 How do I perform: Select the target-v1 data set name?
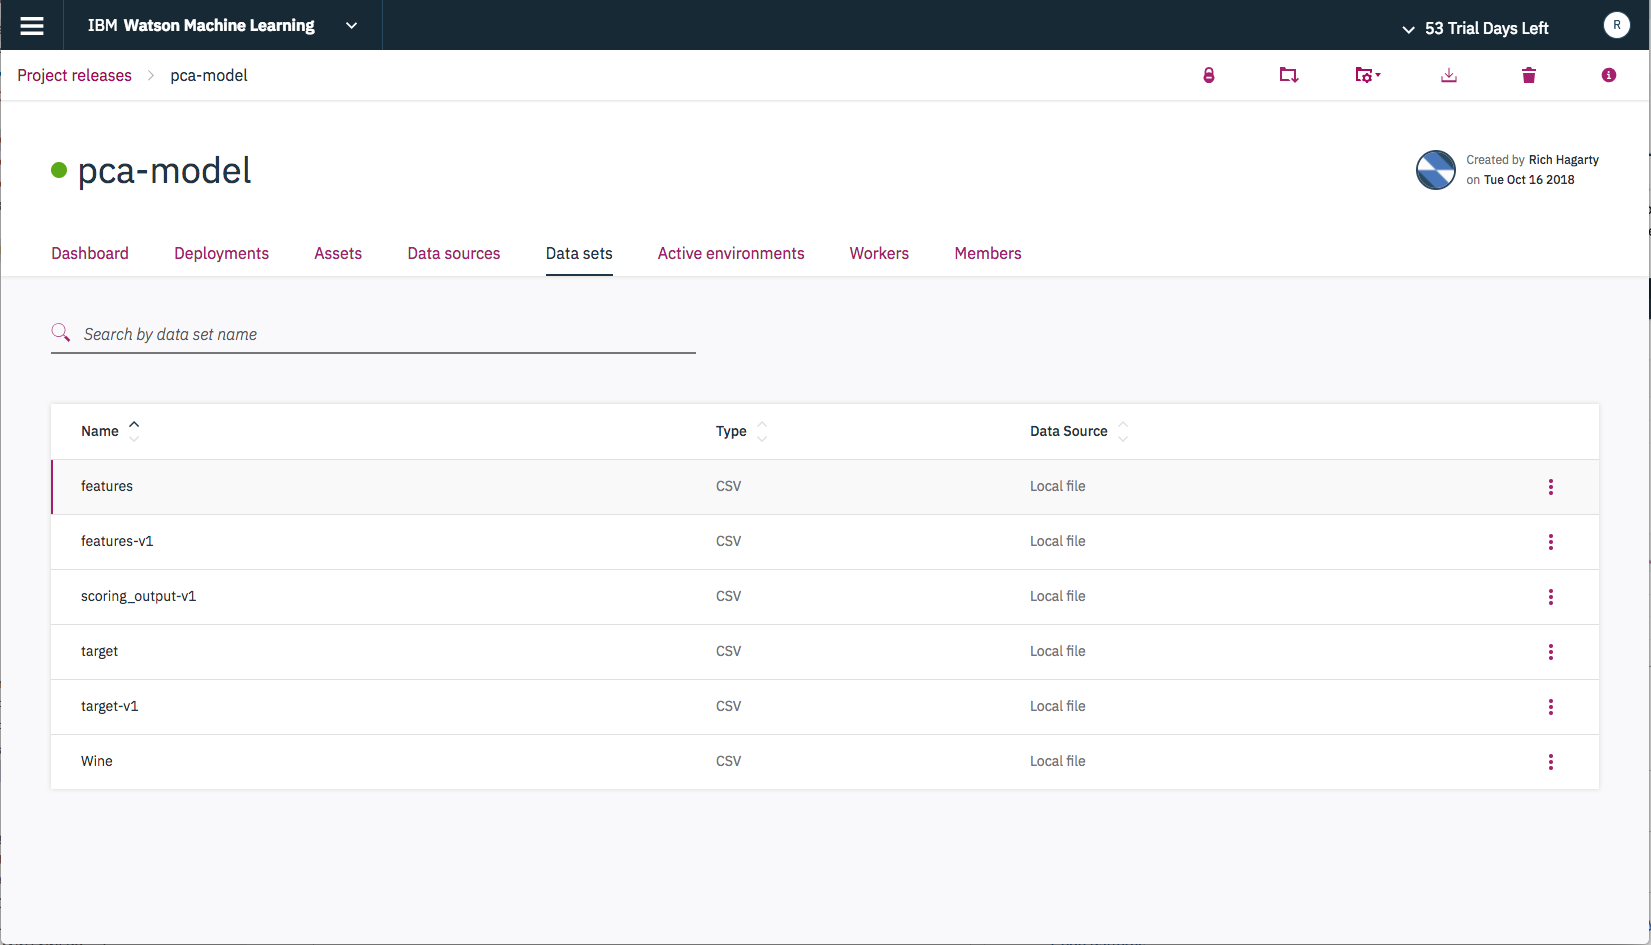(110, 706)
